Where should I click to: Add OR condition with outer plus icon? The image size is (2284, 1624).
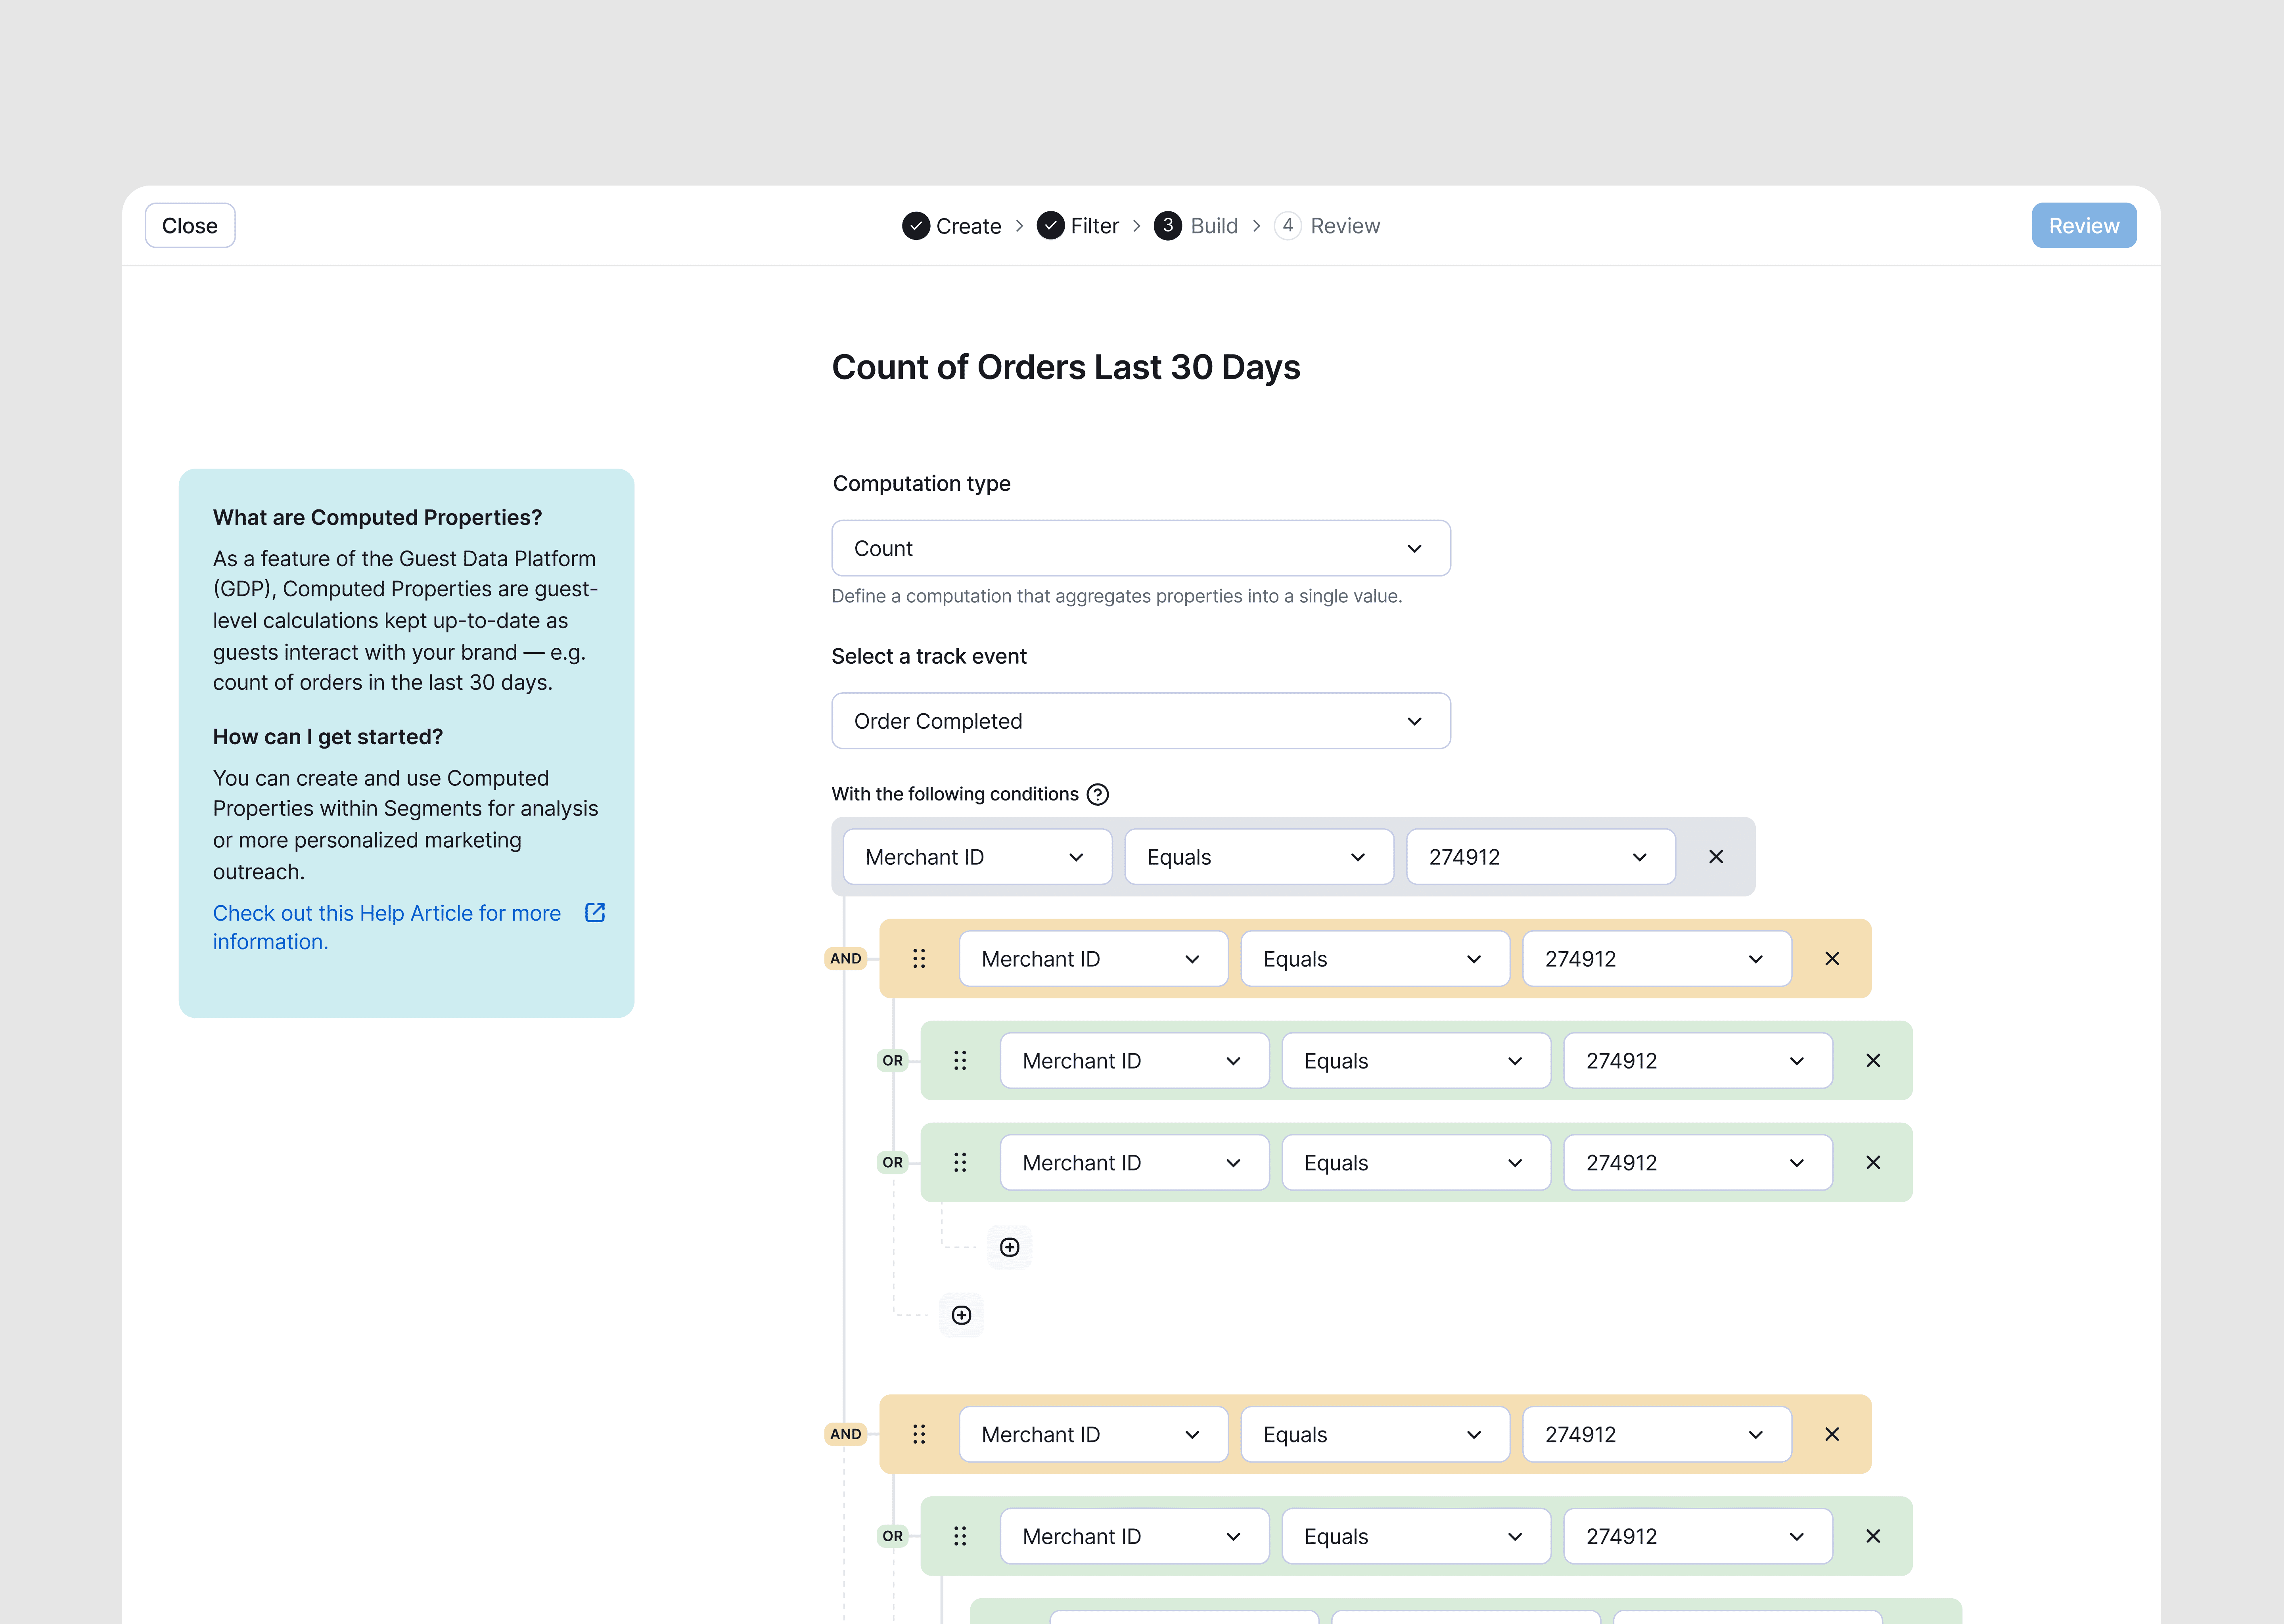pyautogui.click(x=961, y=1315)
